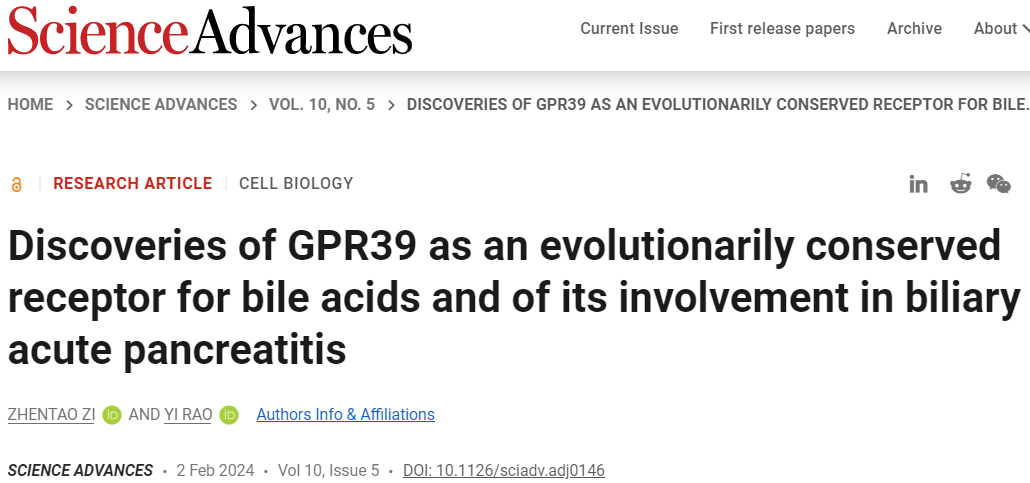Go to VOL. 10, NO. 5 breadcrumb

pyautogui.click(x=322, y=104)
